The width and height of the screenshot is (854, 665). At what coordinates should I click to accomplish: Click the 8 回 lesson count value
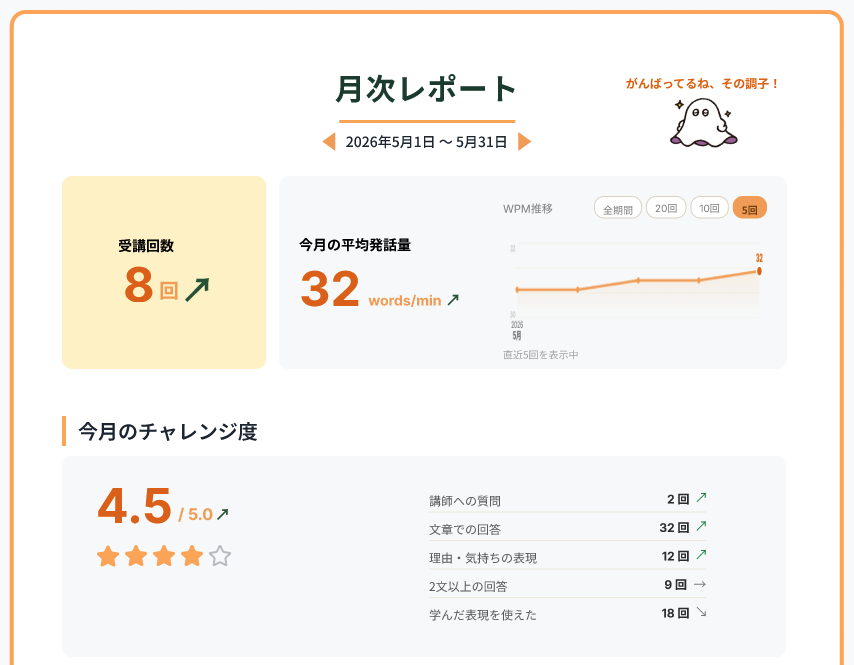pos(151,285)
